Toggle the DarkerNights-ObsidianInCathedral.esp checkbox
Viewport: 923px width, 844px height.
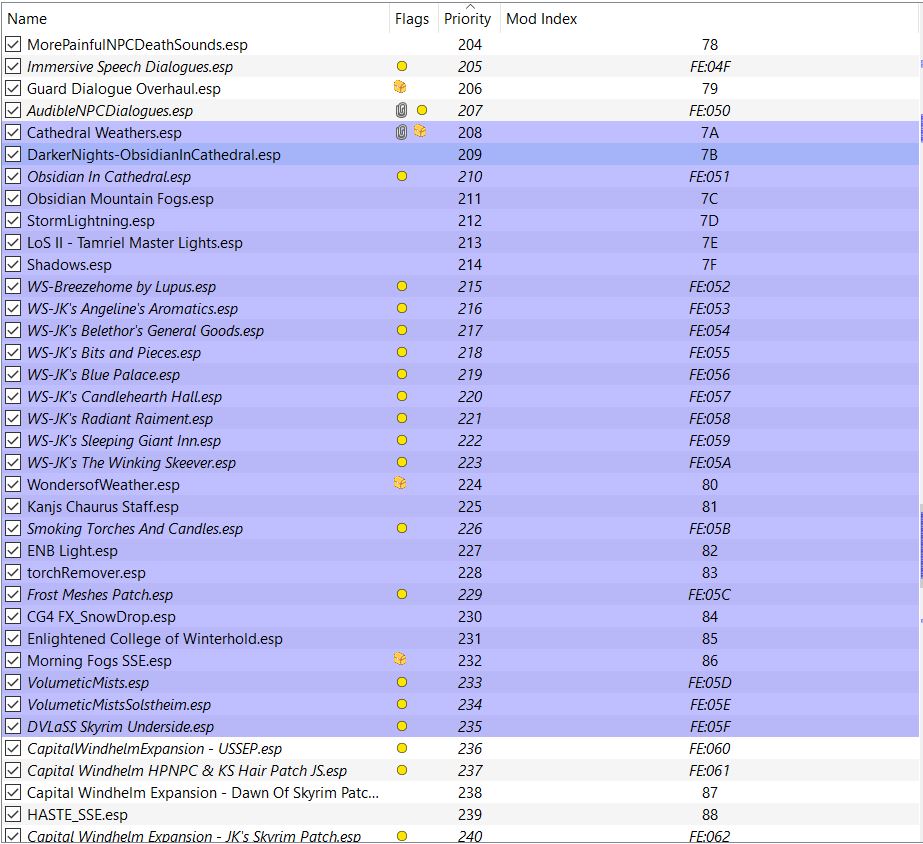(x=13, y=154)
